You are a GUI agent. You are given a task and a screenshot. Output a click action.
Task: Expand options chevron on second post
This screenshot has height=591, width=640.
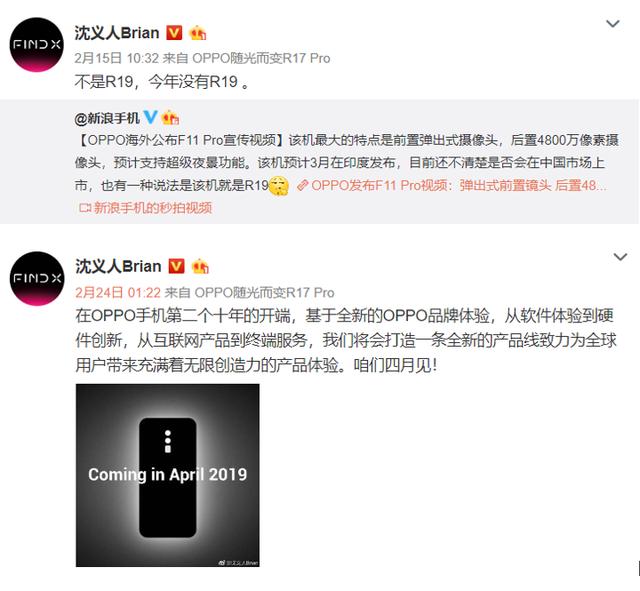click(x=620, y=257)
